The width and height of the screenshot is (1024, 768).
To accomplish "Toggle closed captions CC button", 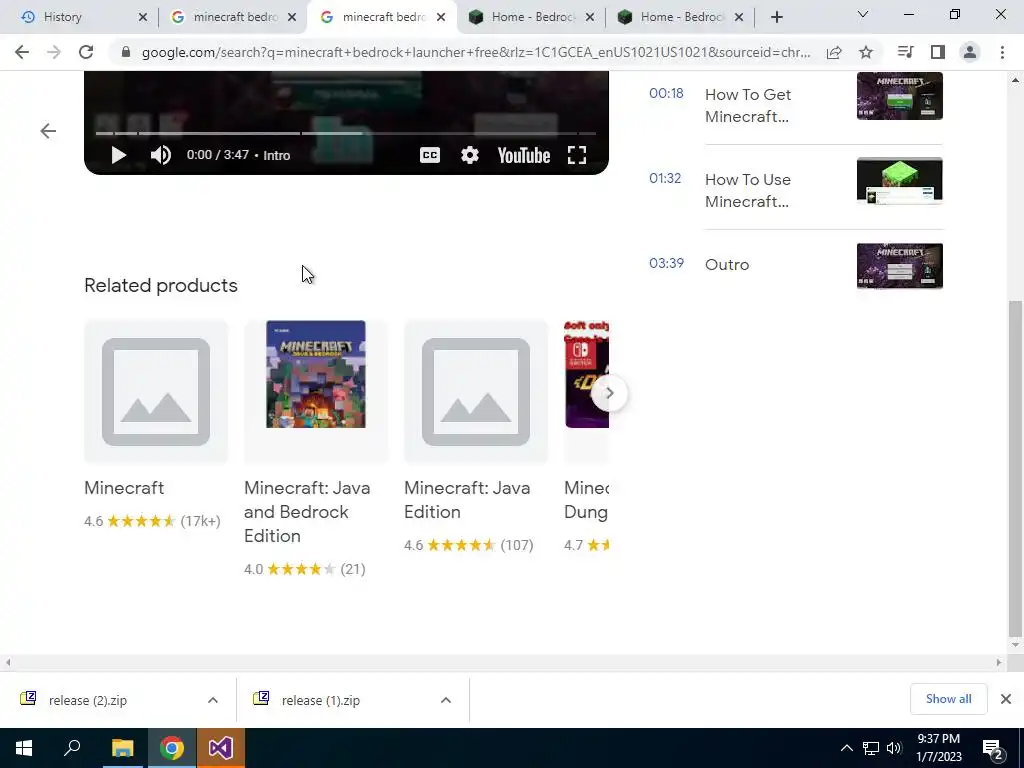I will [x=430, y=155].
